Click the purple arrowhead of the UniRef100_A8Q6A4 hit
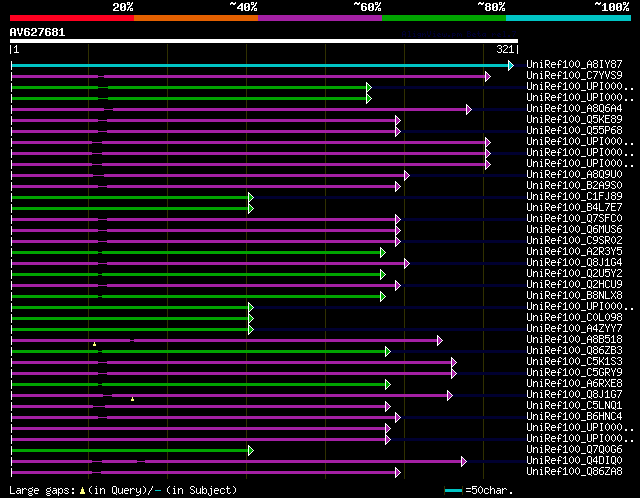The image size is (640, 498). pyautogui.click(x=469, y=109)
